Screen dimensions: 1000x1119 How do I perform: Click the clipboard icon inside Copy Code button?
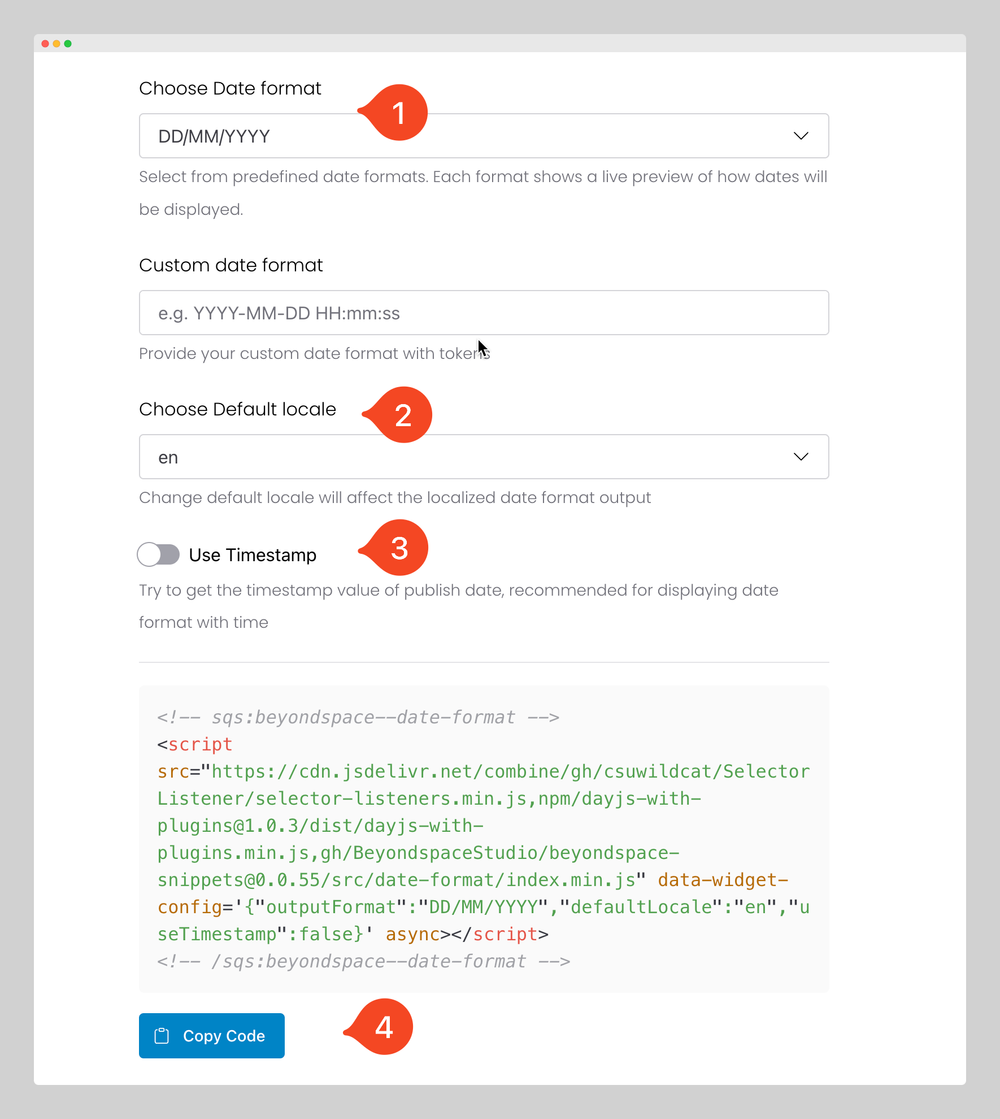tap(162, 1035)
